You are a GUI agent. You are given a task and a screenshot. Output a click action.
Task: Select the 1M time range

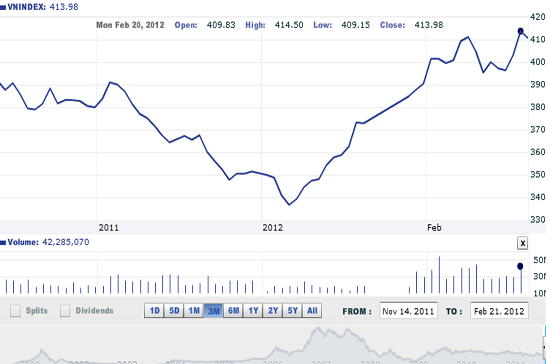(194, 311)
